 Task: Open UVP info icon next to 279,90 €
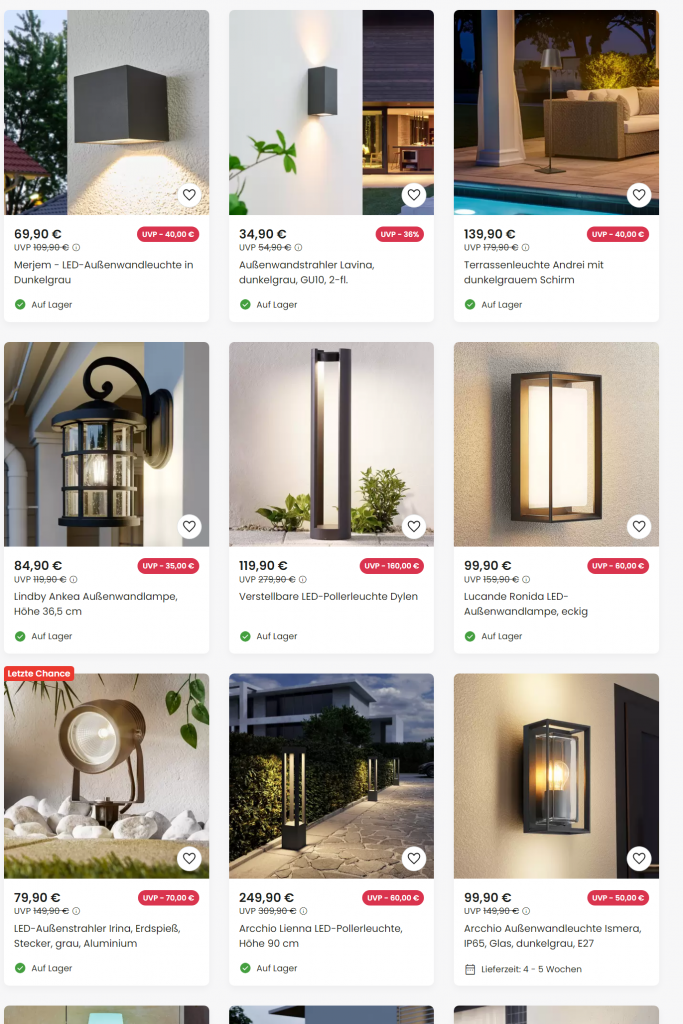pos(303,579)
